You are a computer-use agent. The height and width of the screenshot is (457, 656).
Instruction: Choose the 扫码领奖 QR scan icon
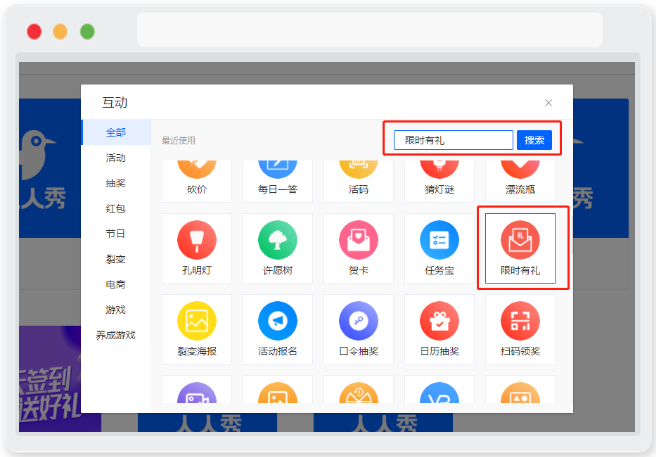click(520, 321)
